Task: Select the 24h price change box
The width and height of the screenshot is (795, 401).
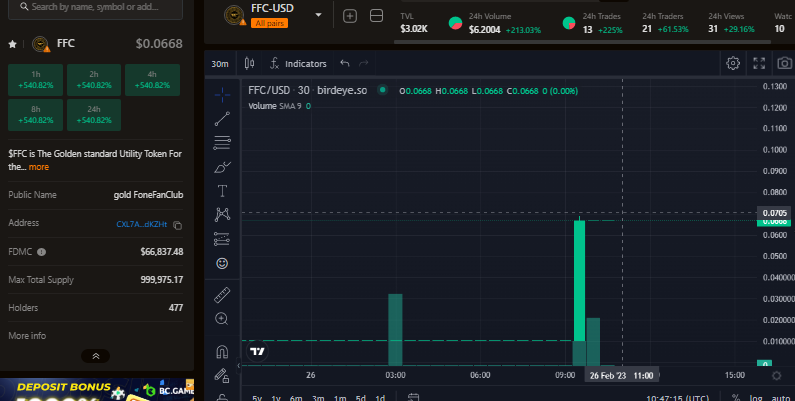Action: click(94, 115)
